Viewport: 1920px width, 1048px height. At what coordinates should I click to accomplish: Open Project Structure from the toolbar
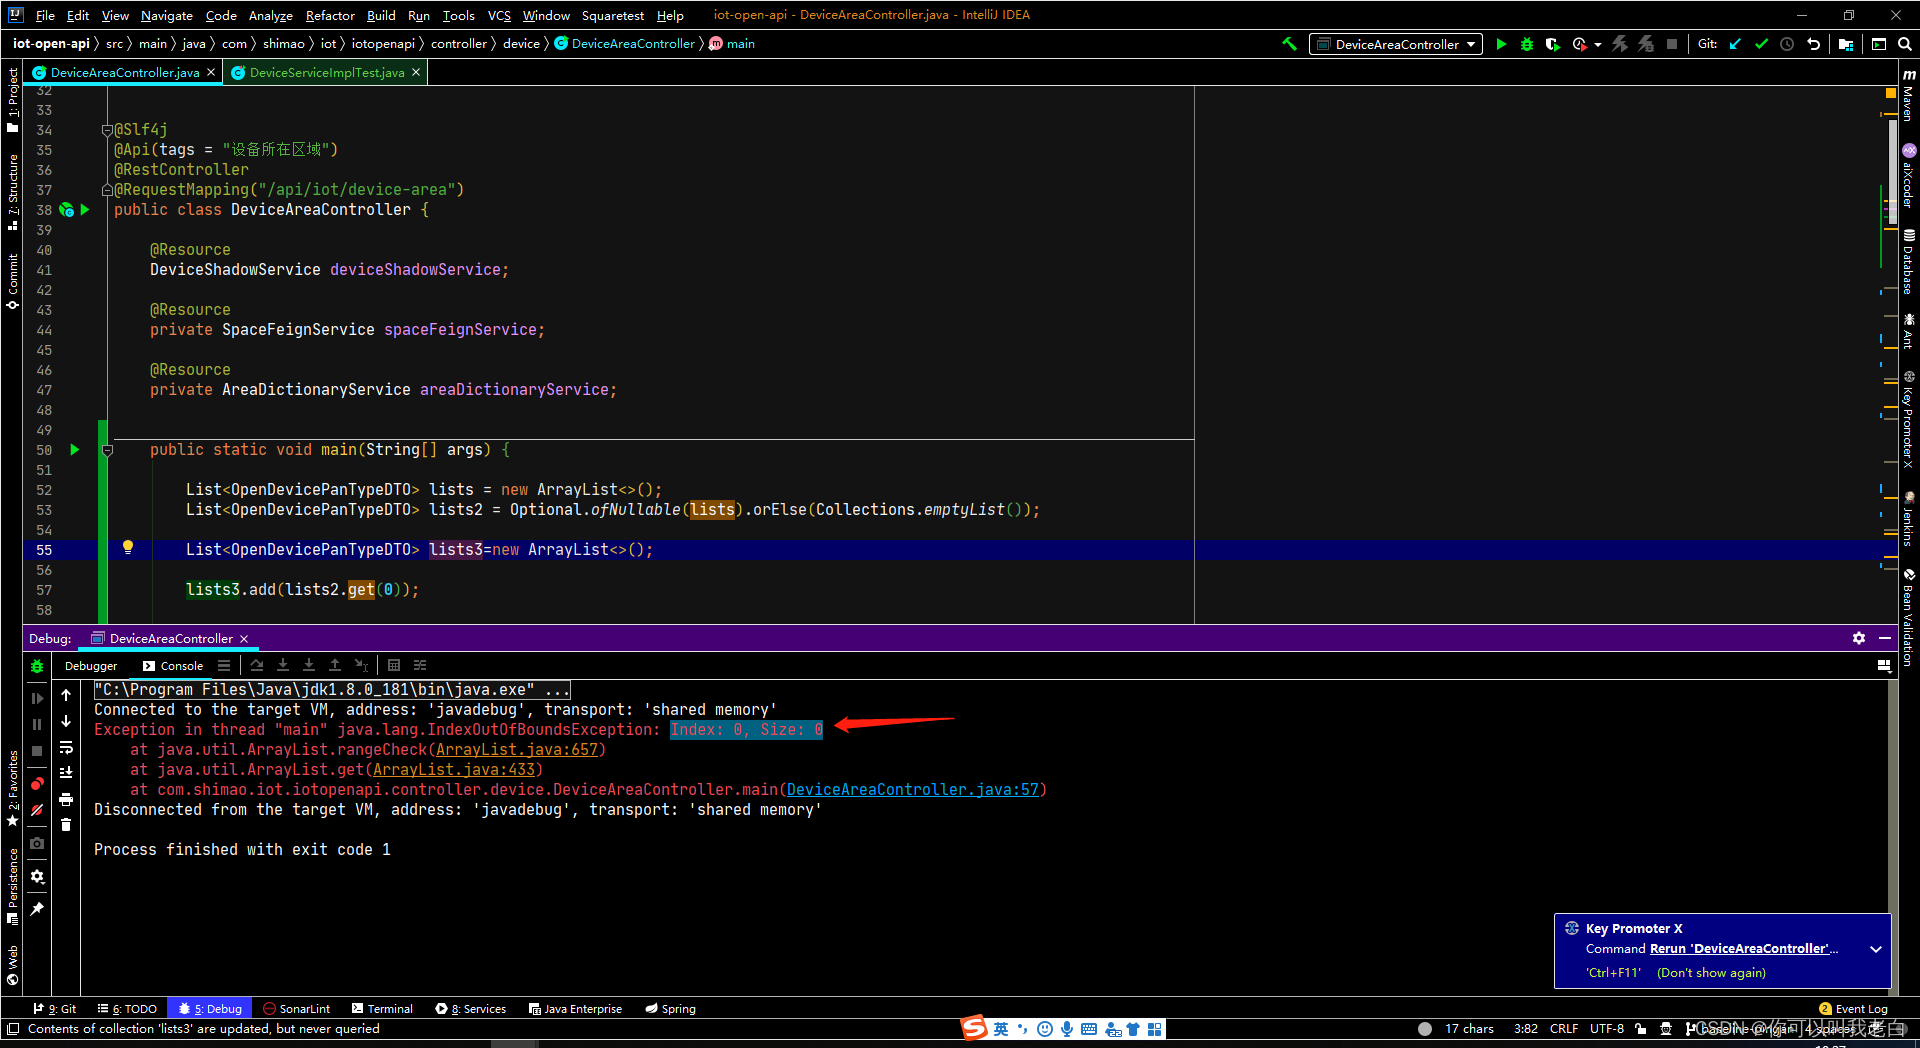click(x=1846, y=44)
